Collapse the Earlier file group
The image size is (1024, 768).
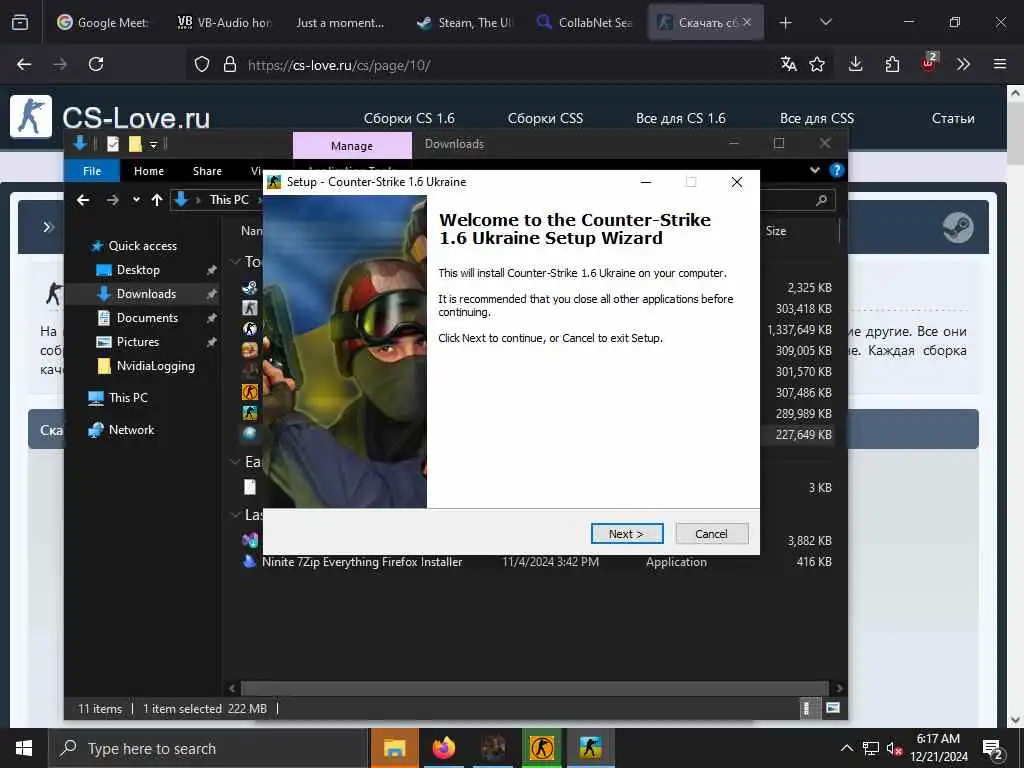click(235, 462)
